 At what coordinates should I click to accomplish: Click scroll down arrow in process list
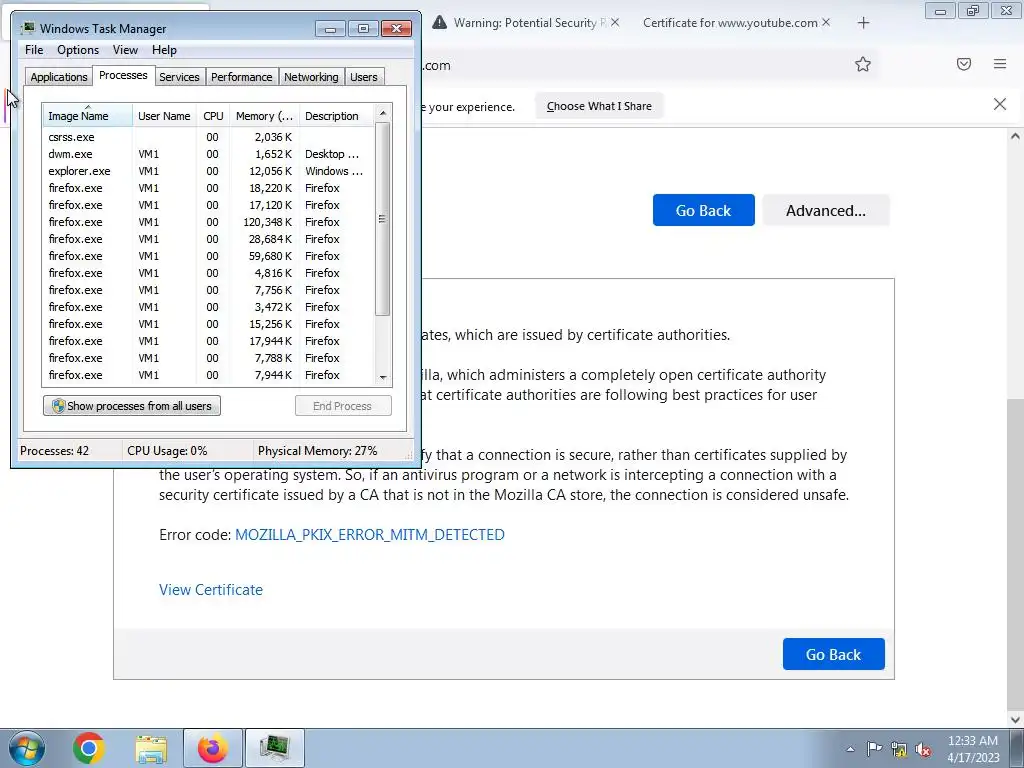point(383,377)
